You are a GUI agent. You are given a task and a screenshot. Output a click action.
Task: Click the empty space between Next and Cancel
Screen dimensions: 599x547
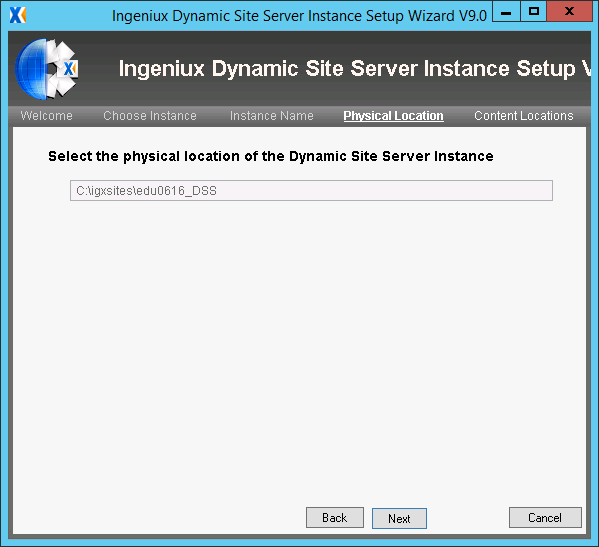coord(468,518)
